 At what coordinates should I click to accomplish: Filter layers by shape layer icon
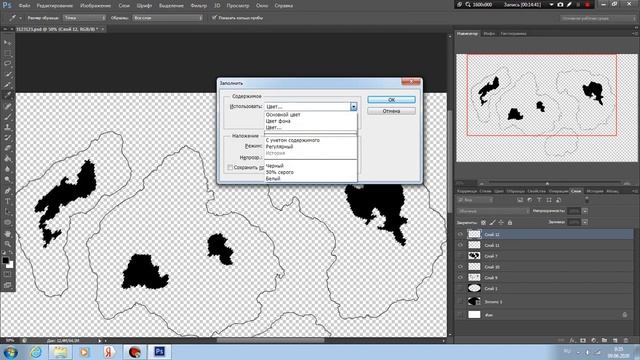(x=549, y=200)
